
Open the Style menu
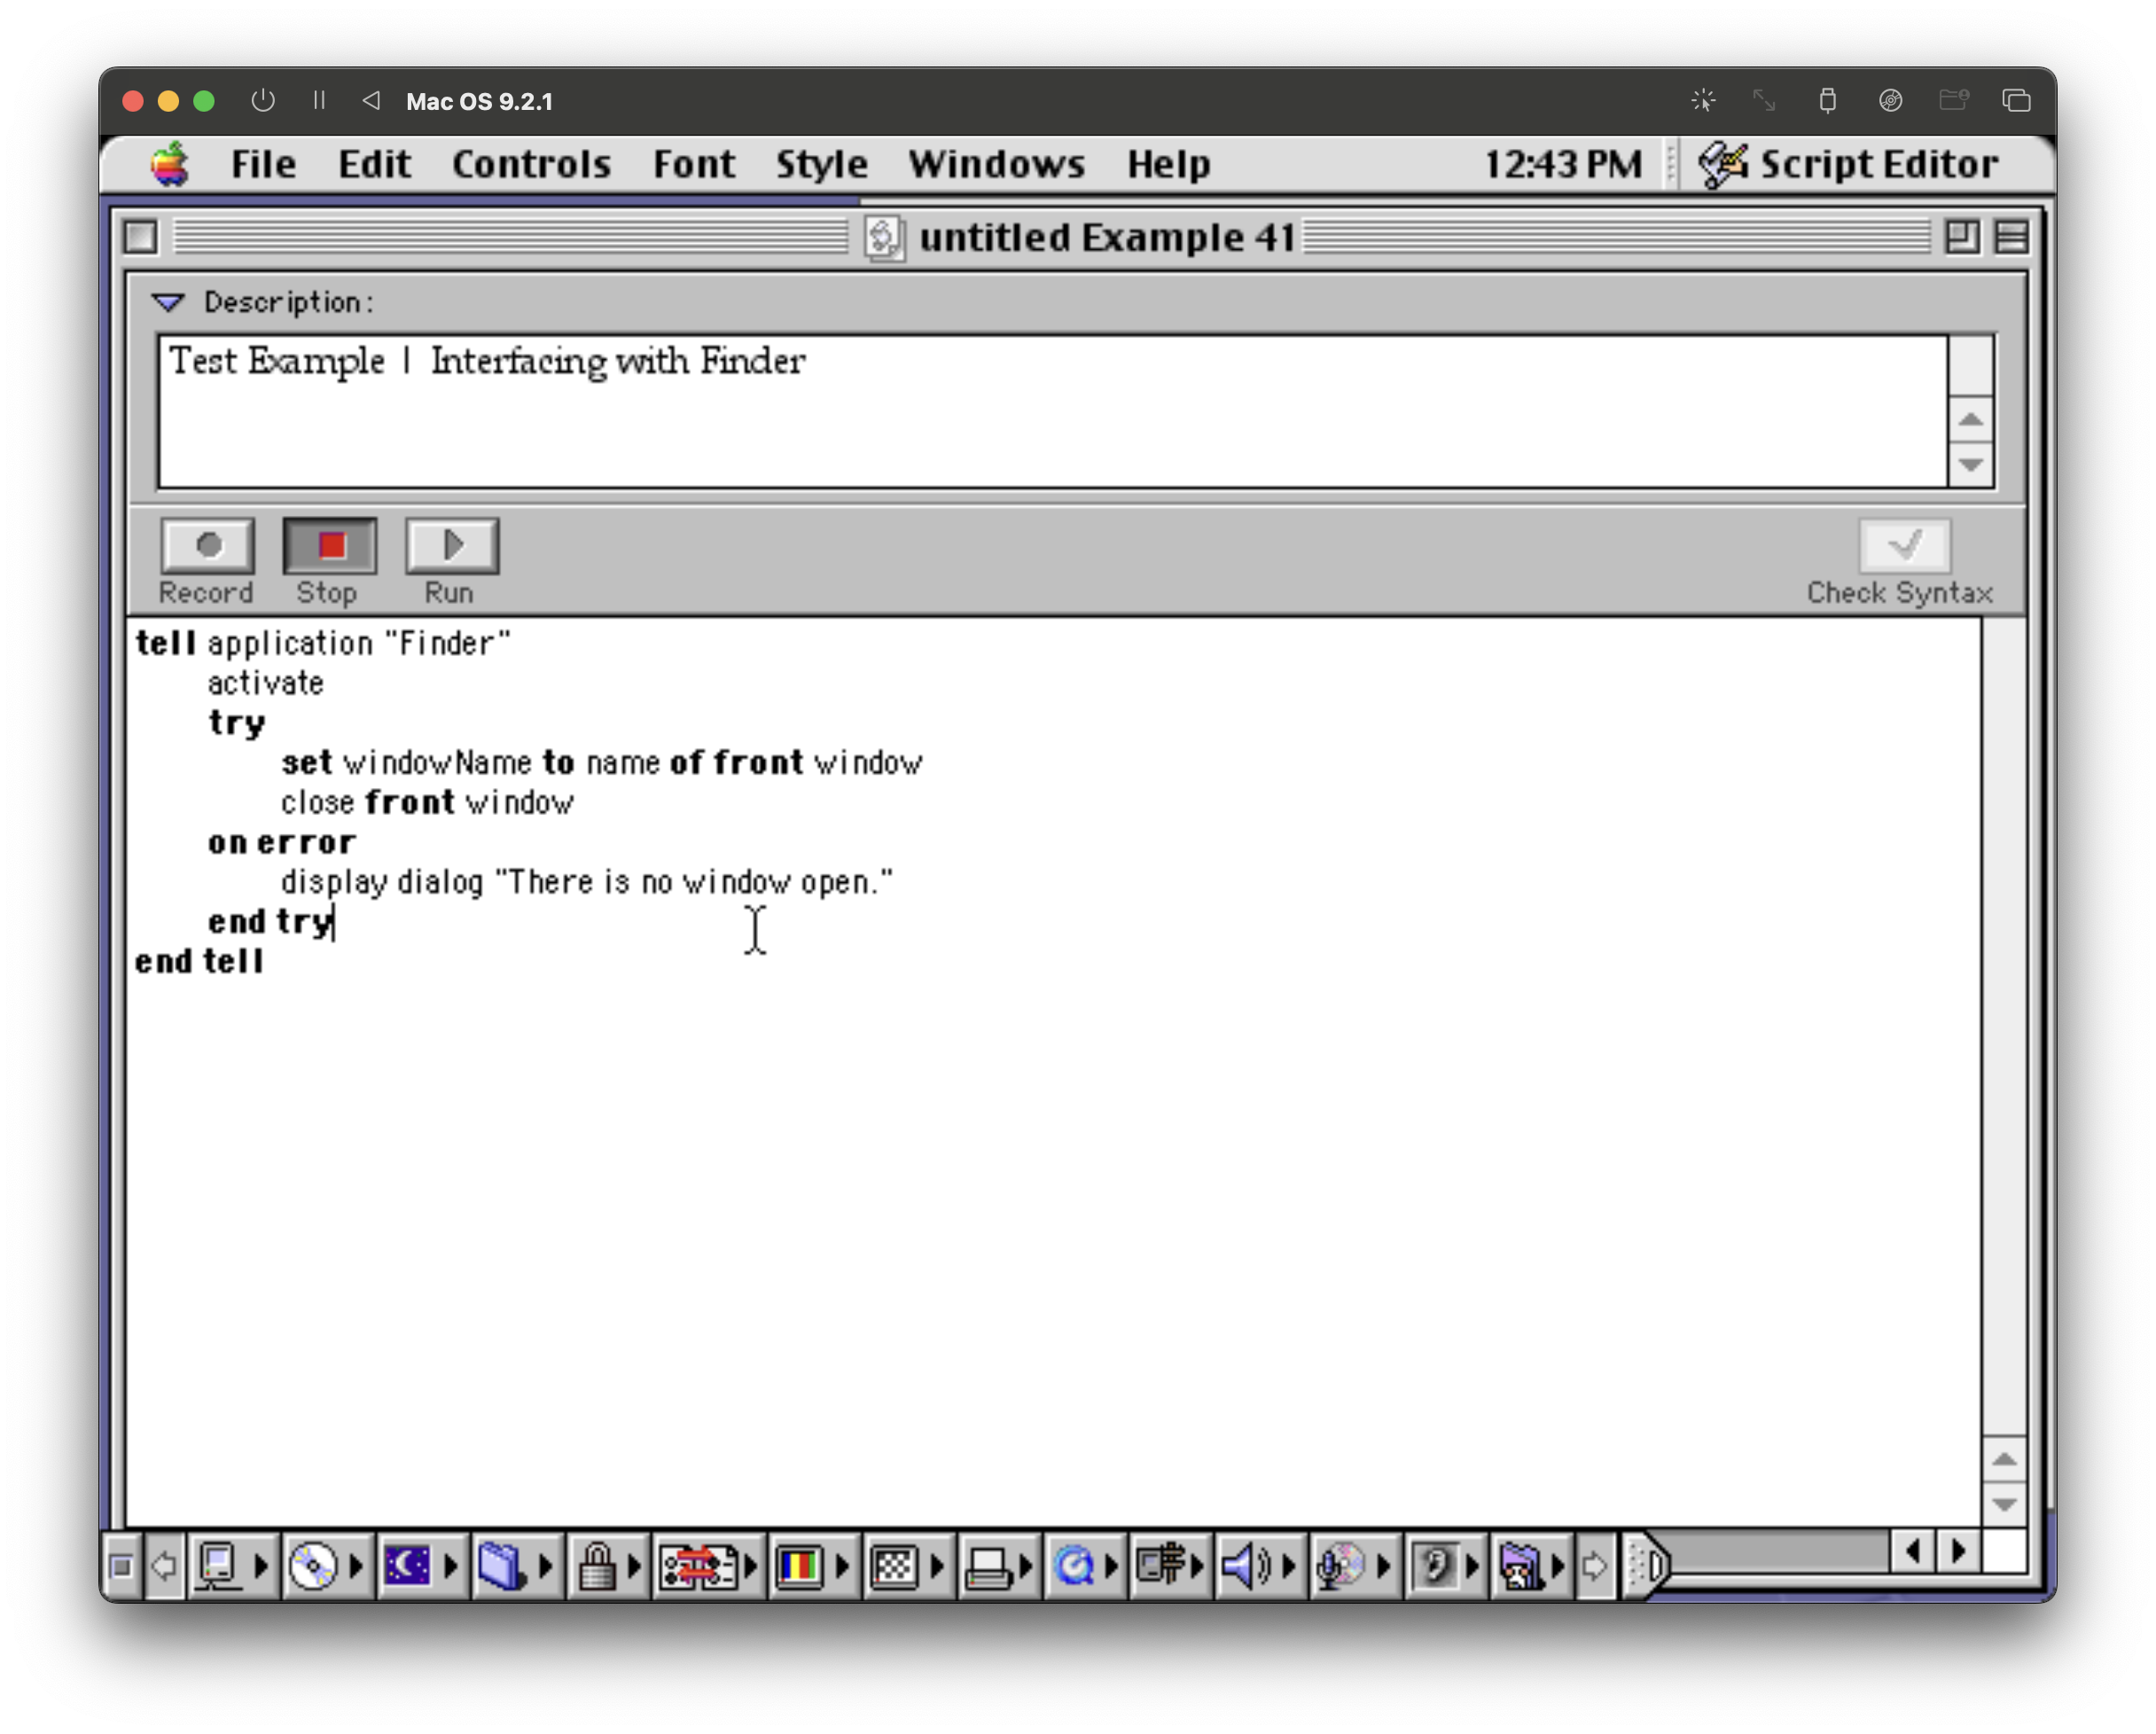coord(821,164)
